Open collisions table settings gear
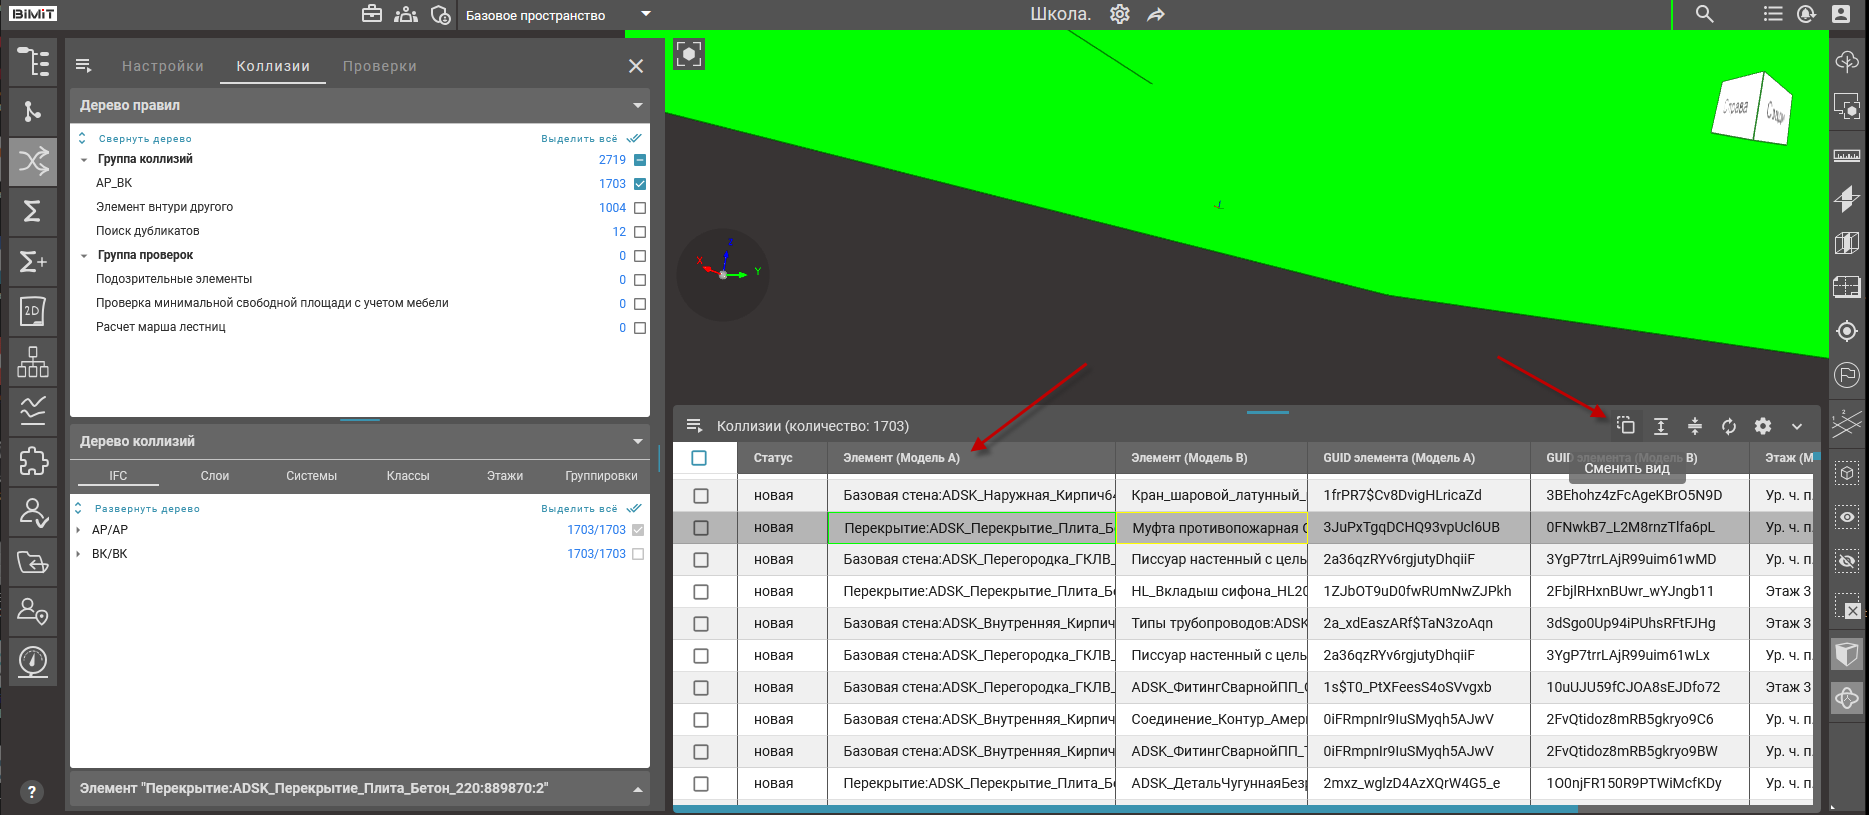This screenshot has width=1869, height=815. click(1763, 426)
